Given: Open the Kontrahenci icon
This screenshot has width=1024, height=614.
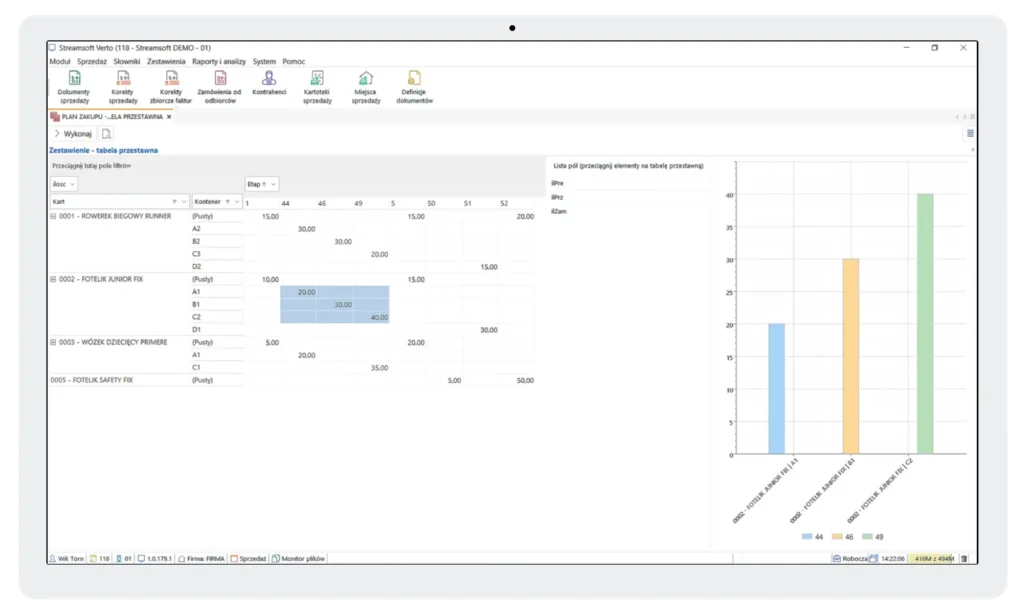Looking at the screenshot, I should 269,79.
